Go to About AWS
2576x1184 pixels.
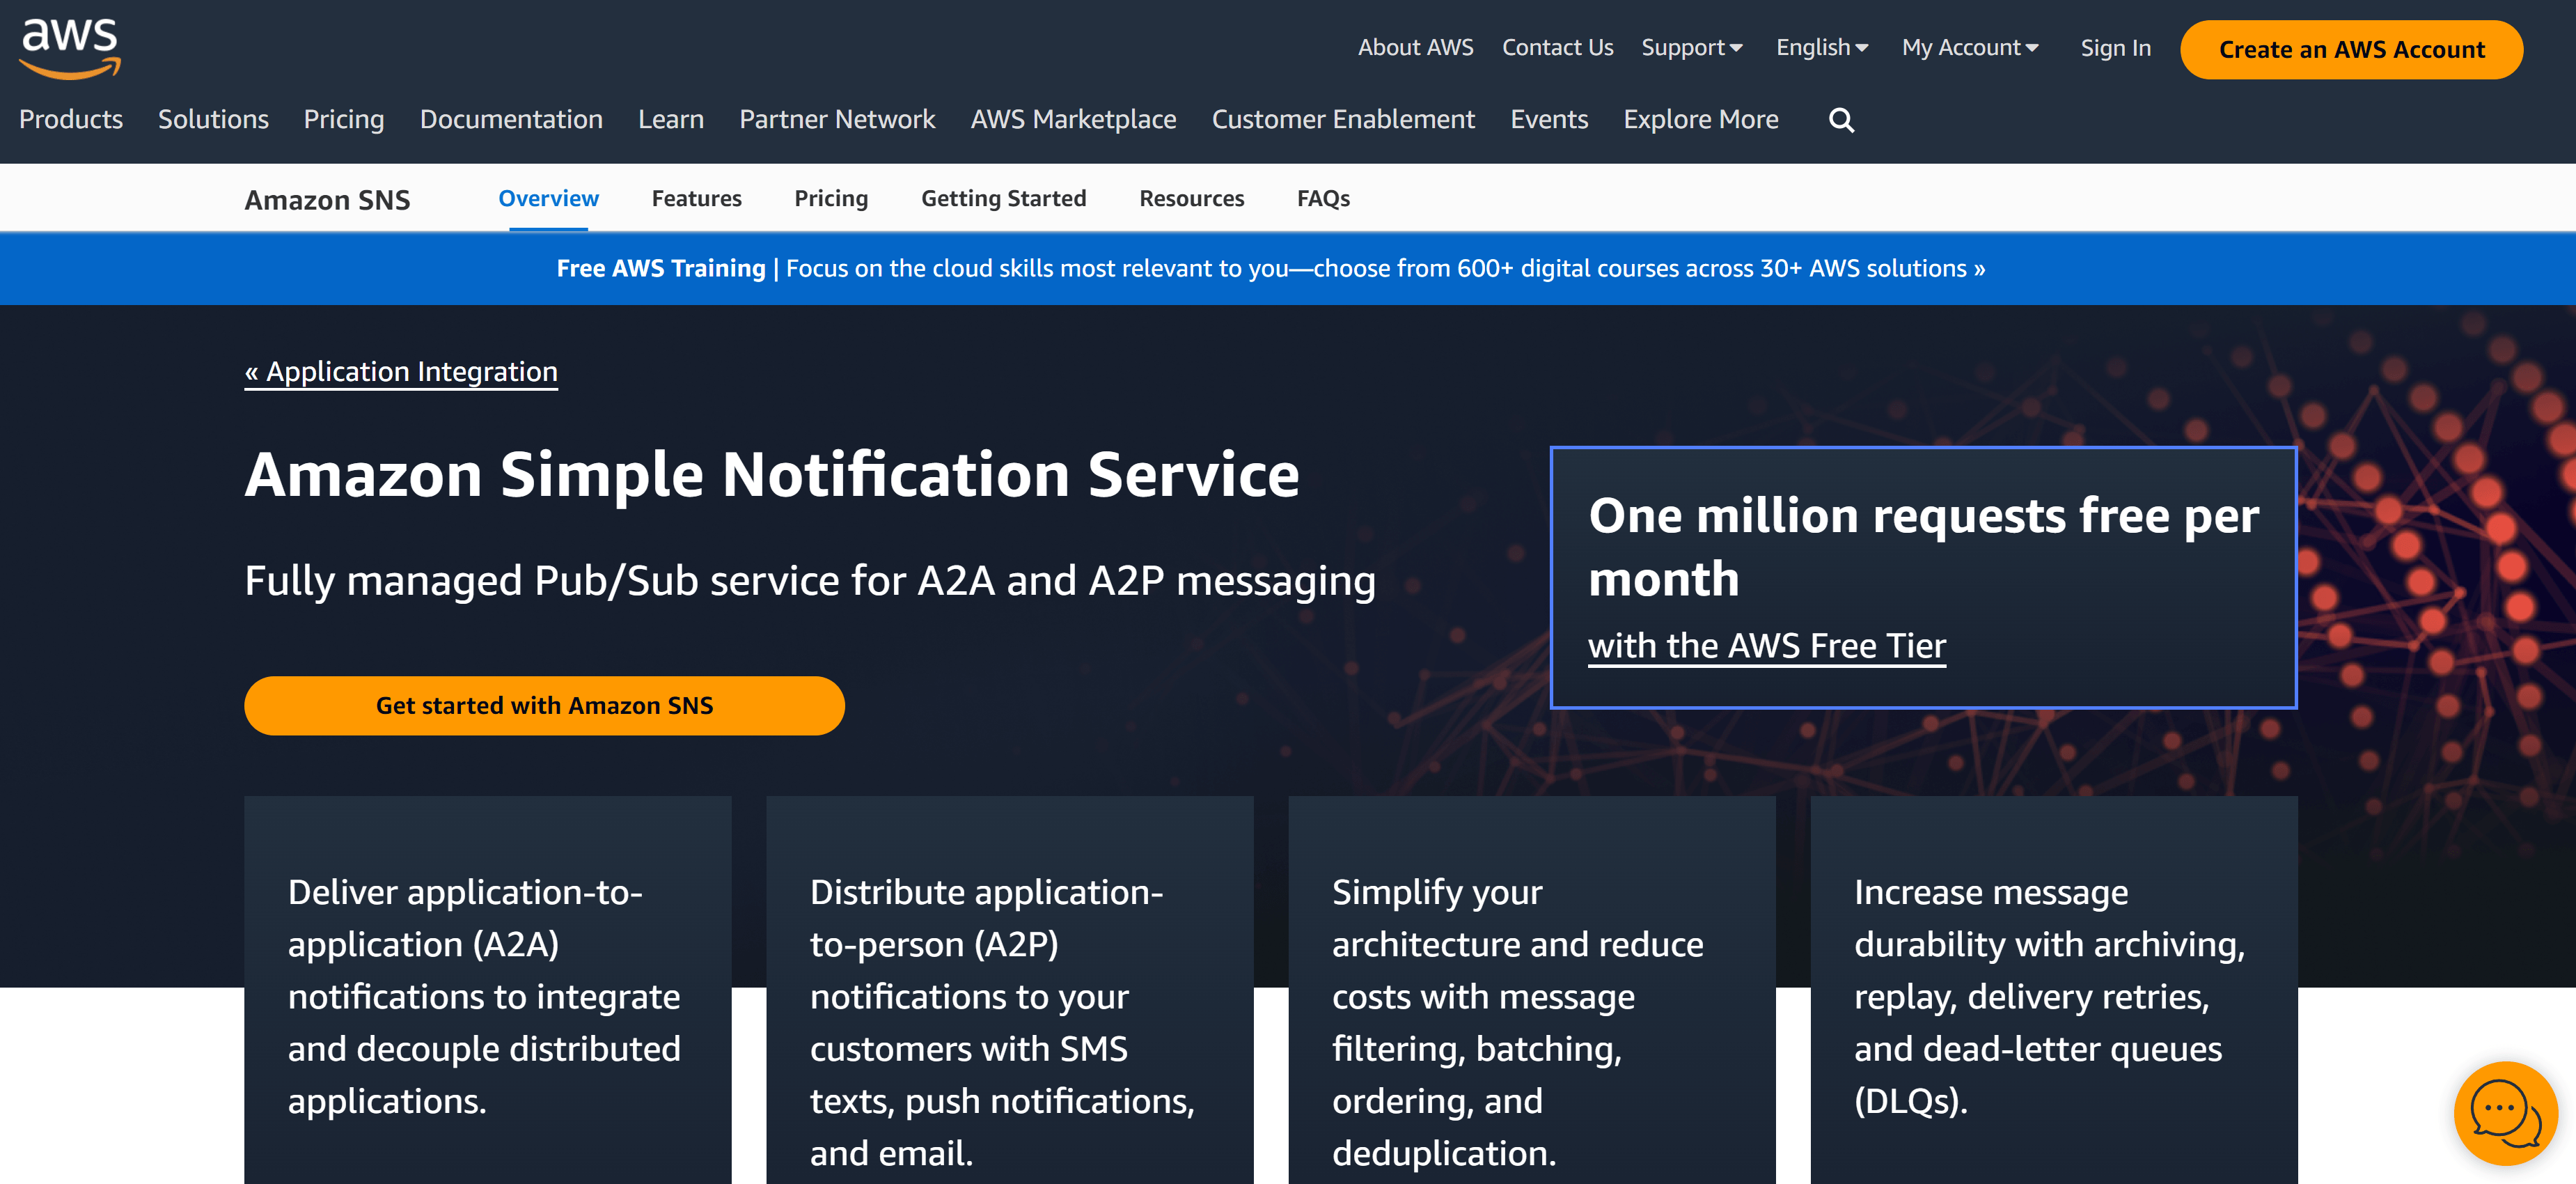1415,48
